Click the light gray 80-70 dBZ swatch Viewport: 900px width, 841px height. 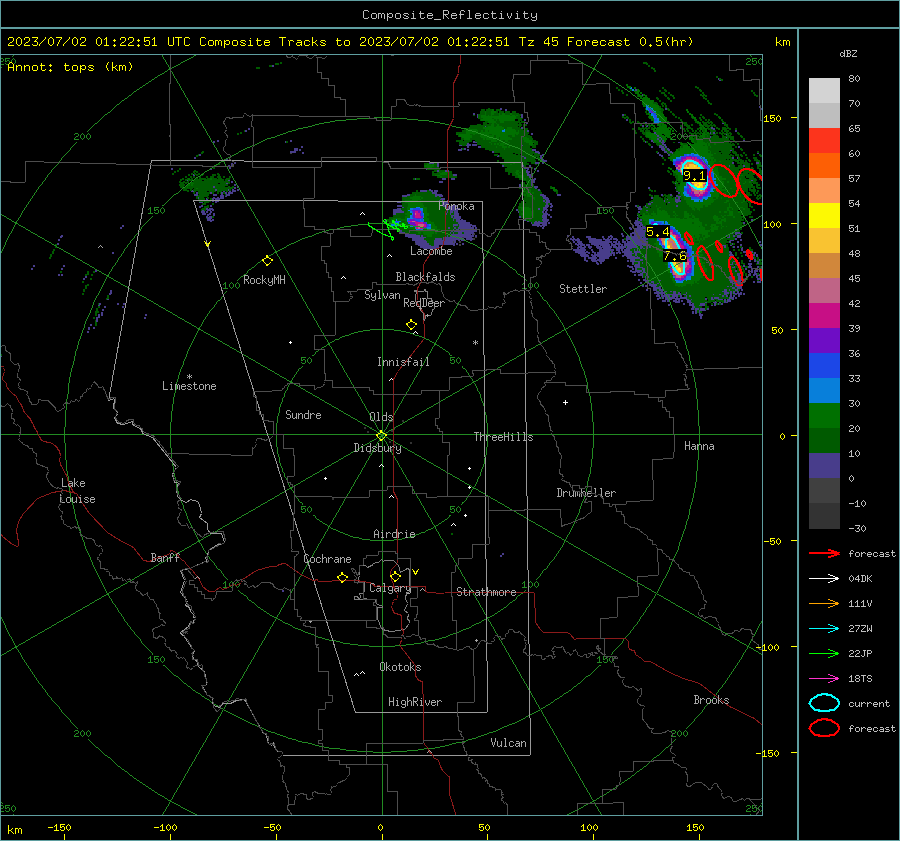824,91
